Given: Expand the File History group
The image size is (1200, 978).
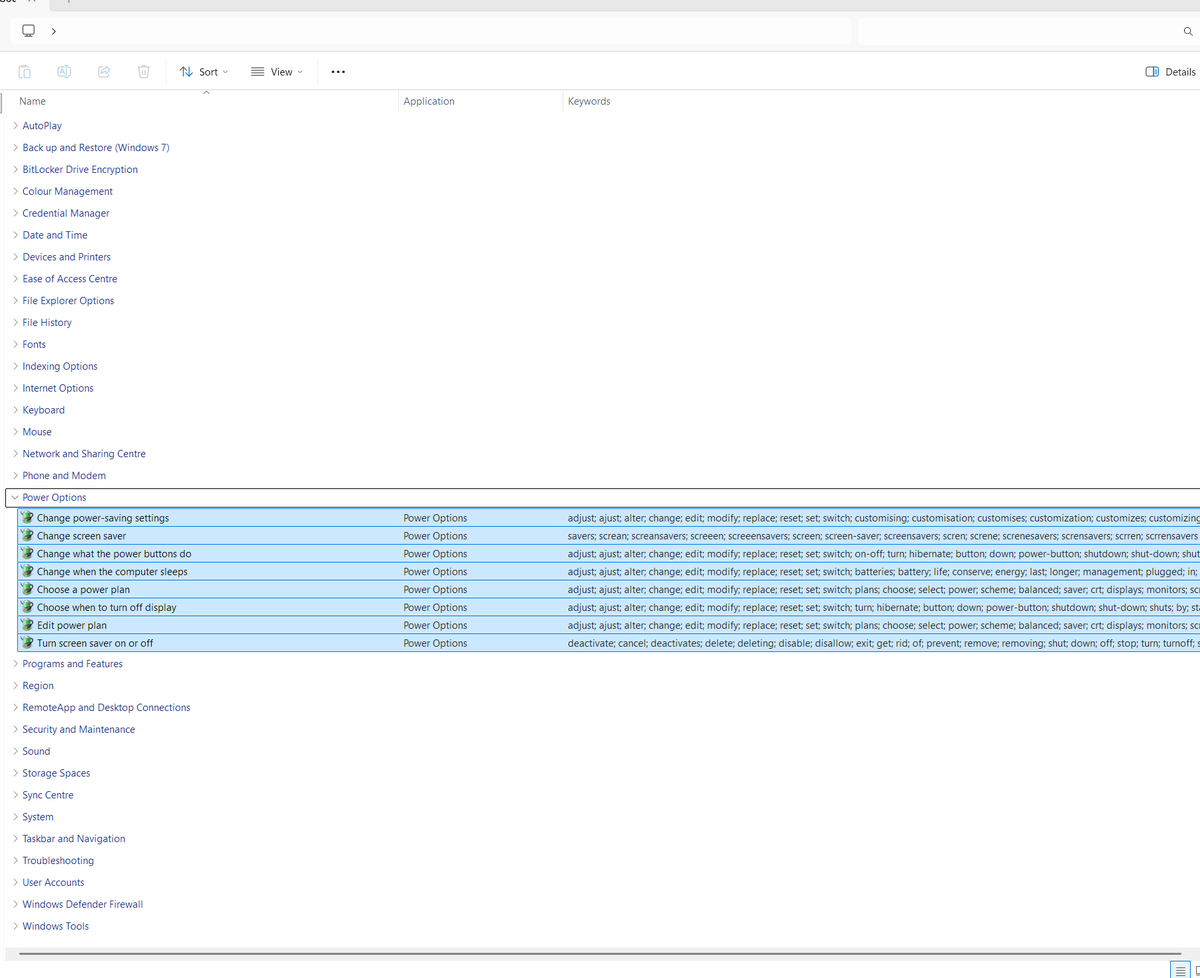Looking at the screenshot, I should click(x=15, y=323).
